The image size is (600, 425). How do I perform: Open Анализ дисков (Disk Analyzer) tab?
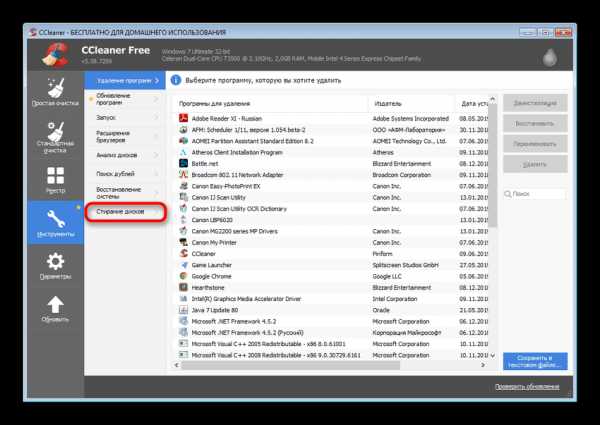point(125,155)
